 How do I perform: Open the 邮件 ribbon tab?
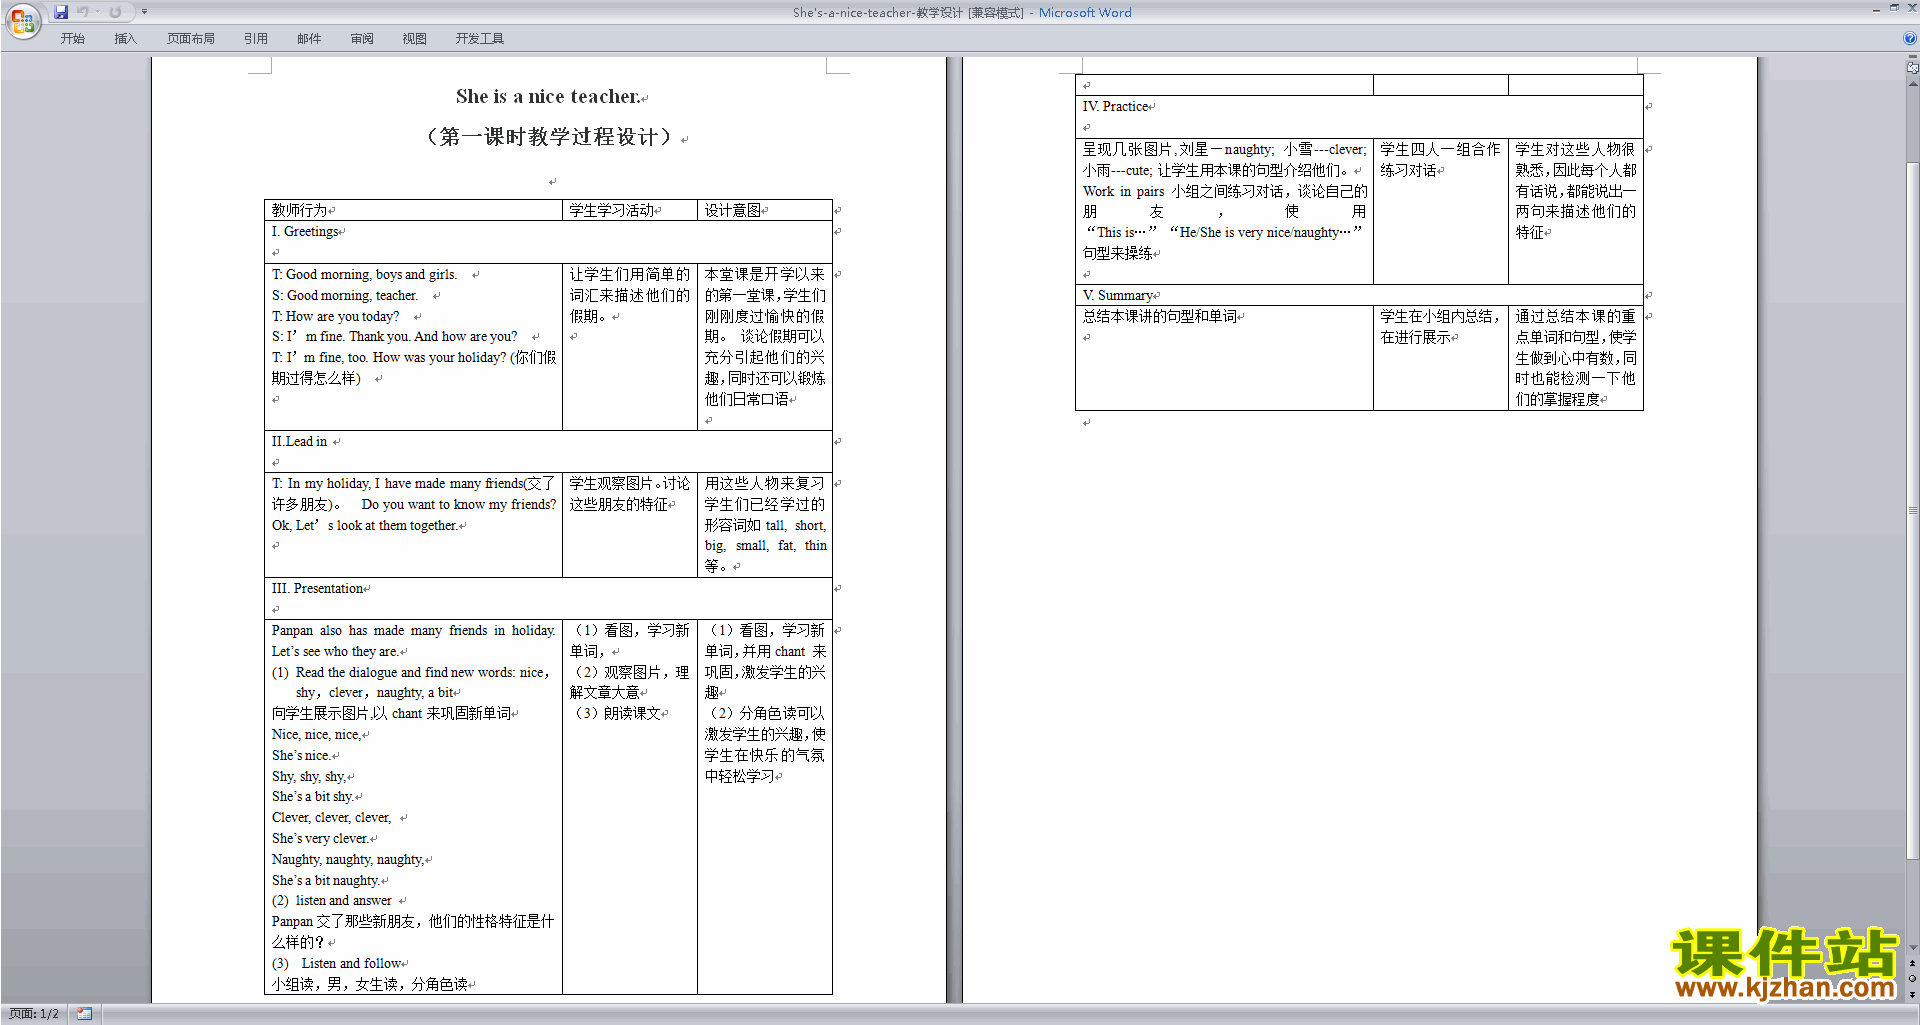coord(309,39)
